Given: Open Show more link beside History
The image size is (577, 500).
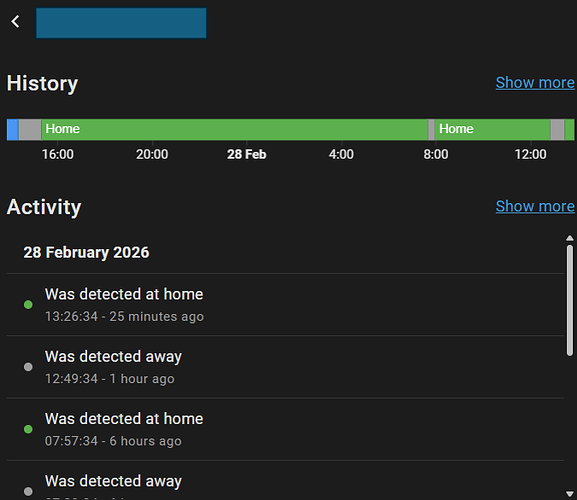Looking at the screenshot, I should click(x=535, y=83).
